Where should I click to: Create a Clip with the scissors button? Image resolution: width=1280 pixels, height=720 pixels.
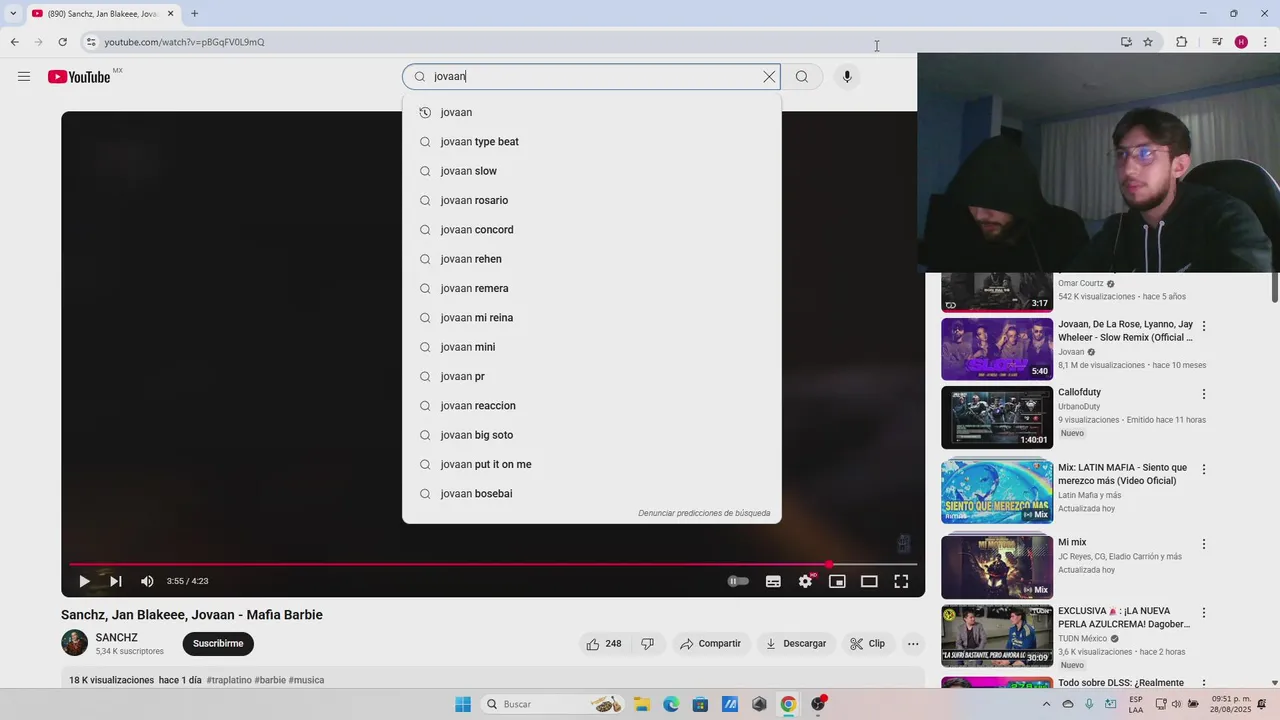pyautogui.click(x=867, y=644)
